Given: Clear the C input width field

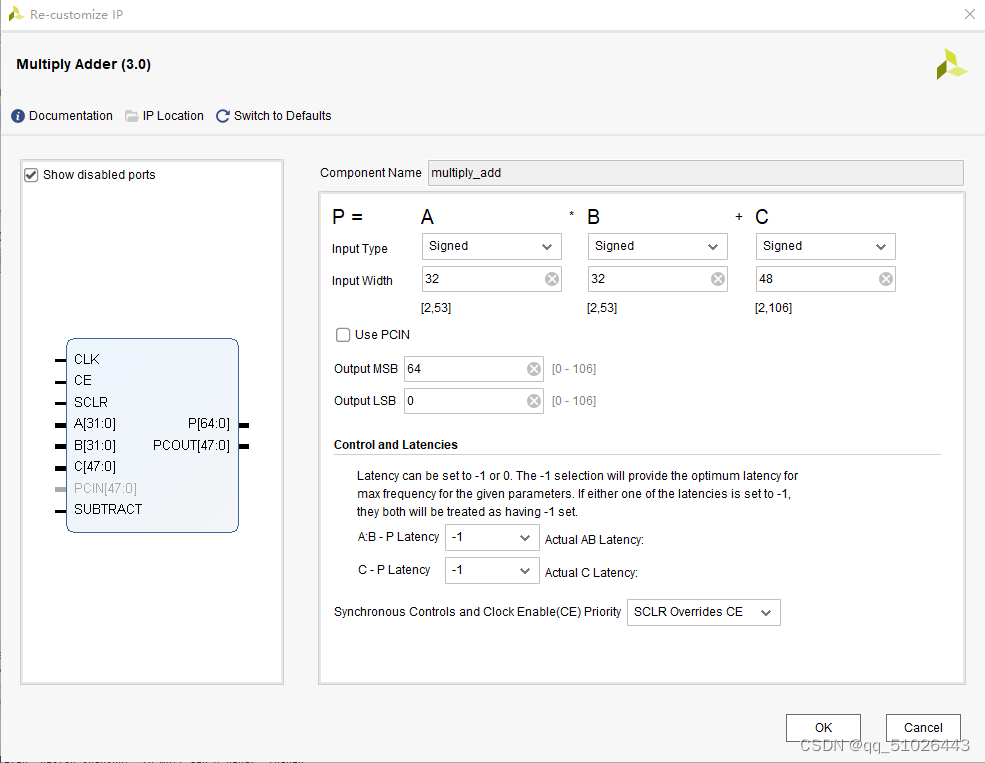Looking at the screenshot, I should point(886,279).
